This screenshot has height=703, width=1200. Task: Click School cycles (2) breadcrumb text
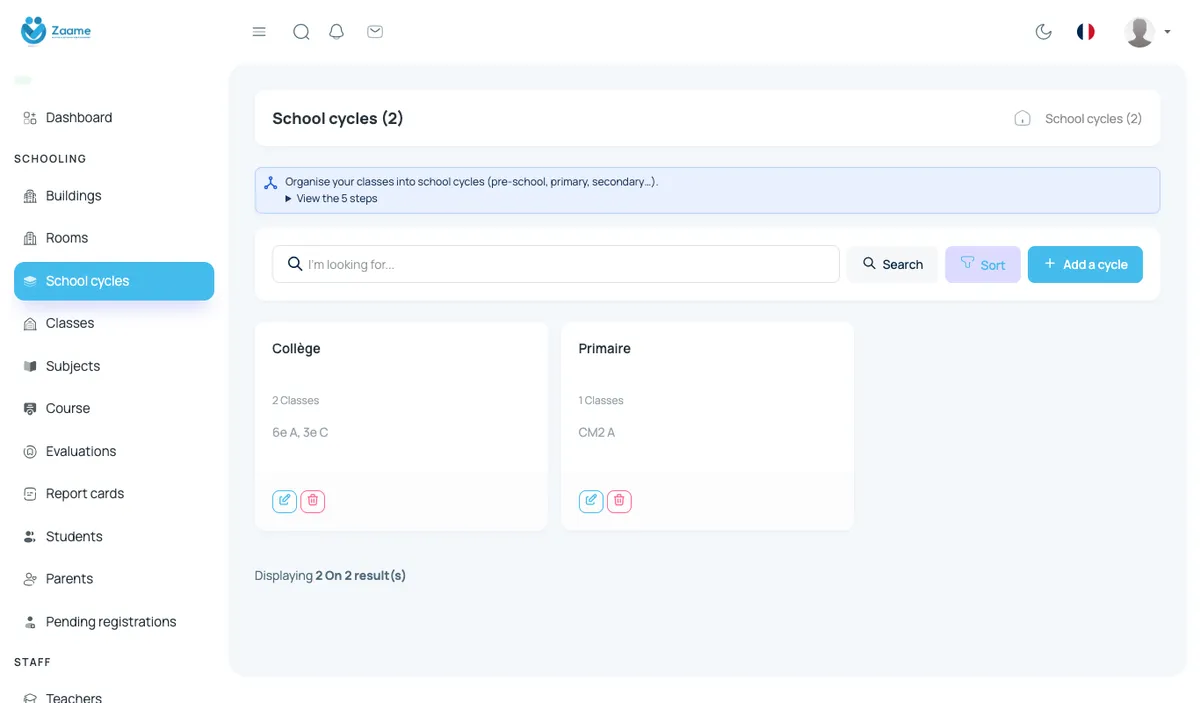point(1093,118)
